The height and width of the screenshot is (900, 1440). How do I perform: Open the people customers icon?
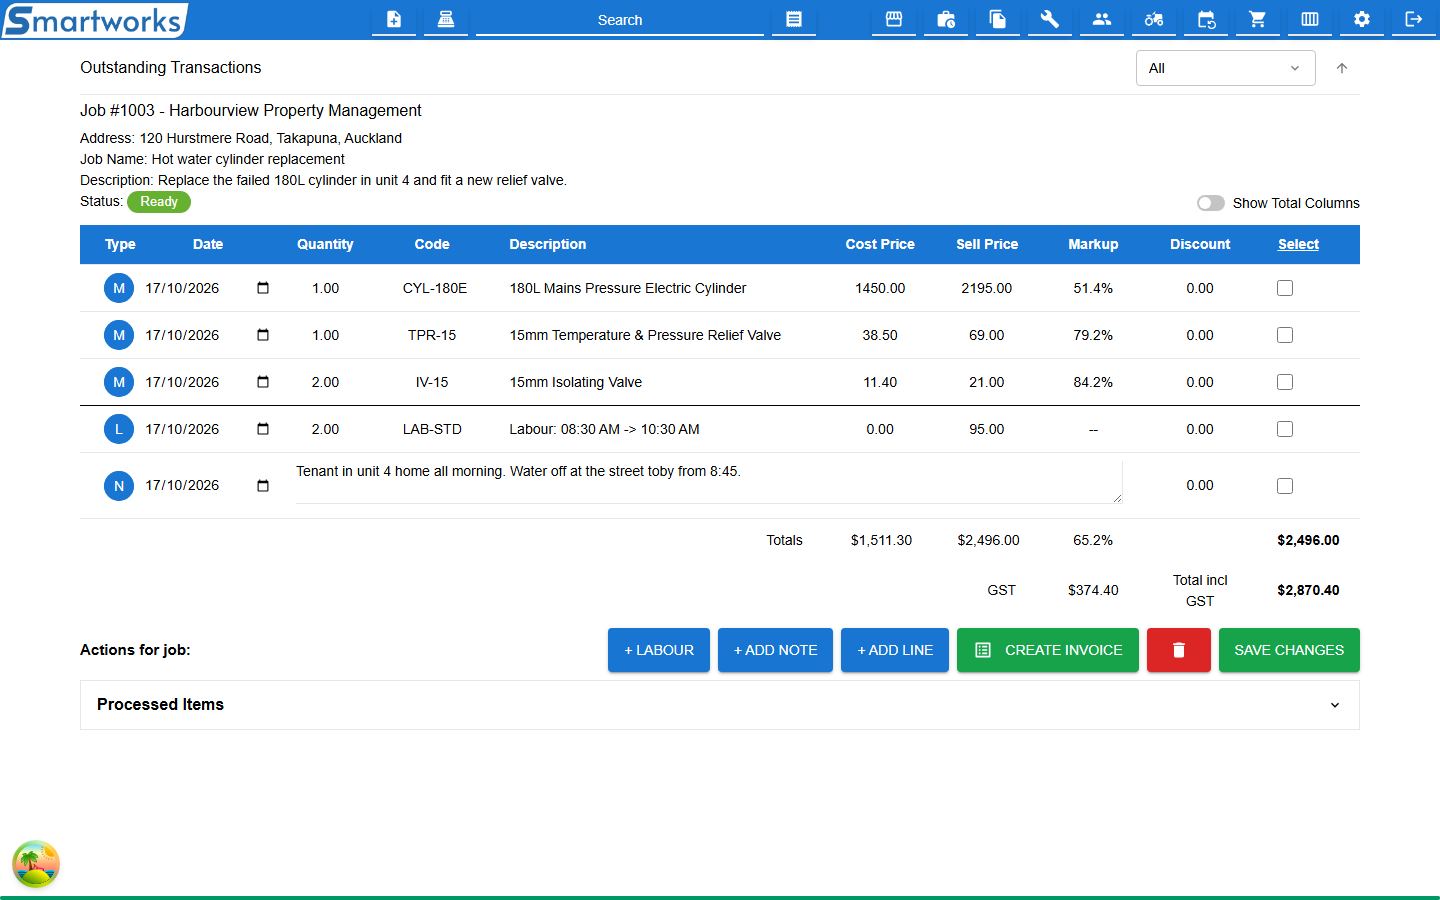(1102, 19)
